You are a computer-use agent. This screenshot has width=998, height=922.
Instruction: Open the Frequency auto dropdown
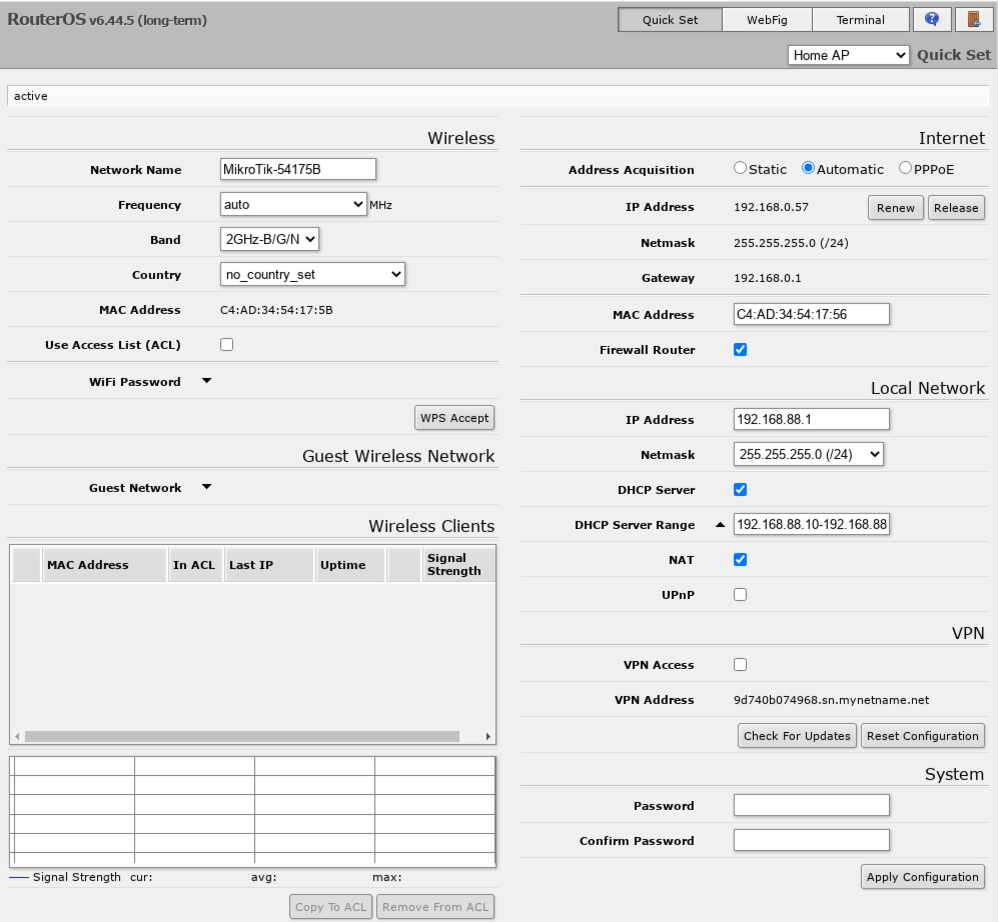pyautogui.click(x=293, y=204)
